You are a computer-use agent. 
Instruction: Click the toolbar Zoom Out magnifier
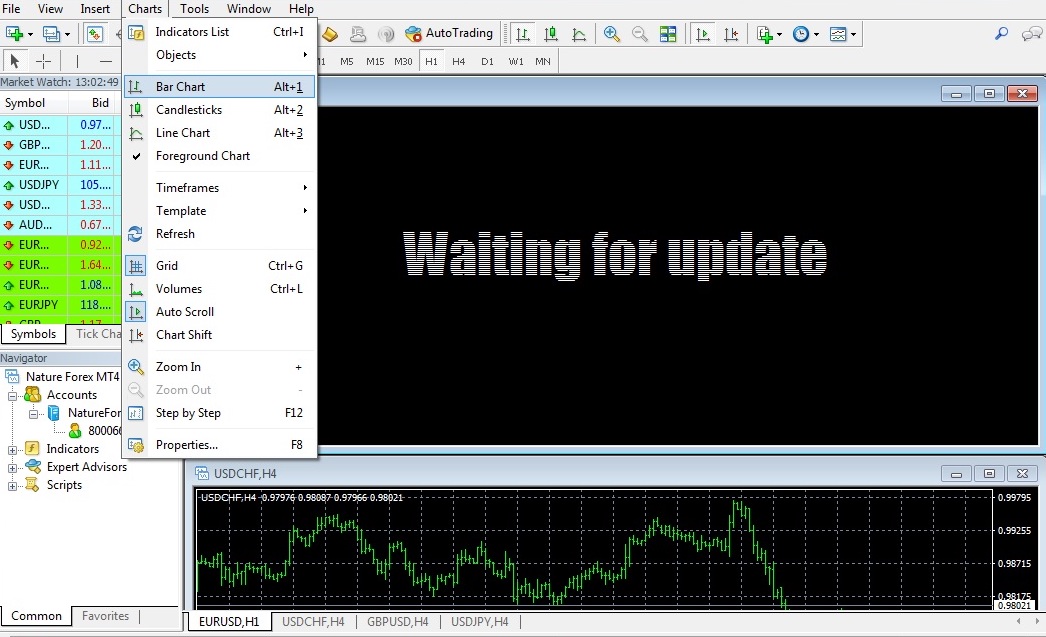click(639, 33)
